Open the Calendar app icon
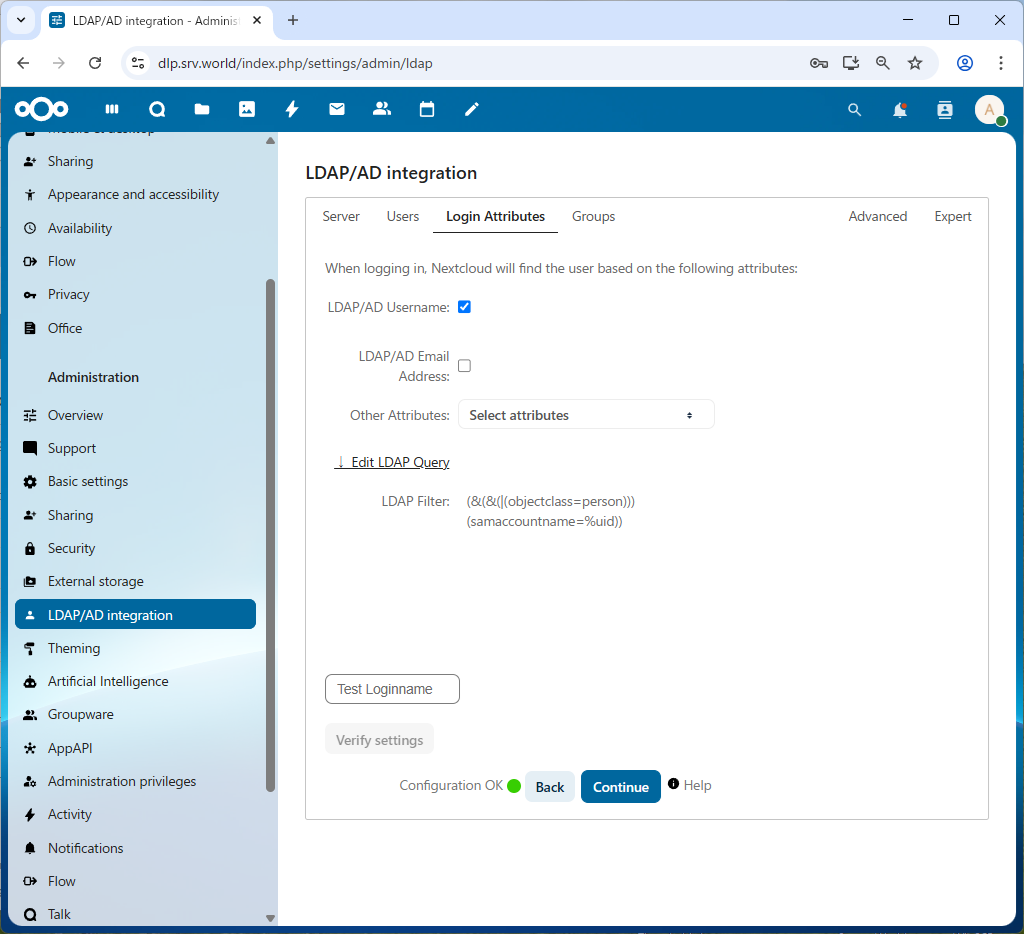This screenshot has height=934, width=1024. (427, 109)
